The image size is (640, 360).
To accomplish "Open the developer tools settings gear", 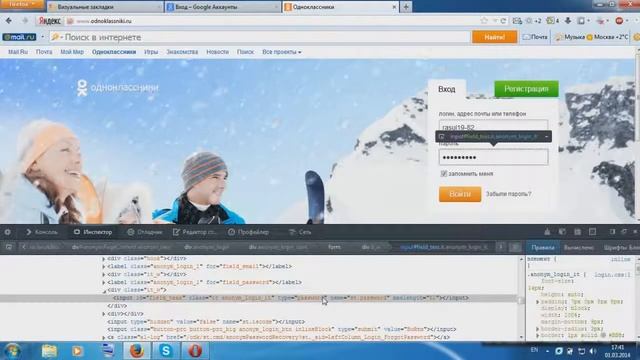I will [8, 232].
